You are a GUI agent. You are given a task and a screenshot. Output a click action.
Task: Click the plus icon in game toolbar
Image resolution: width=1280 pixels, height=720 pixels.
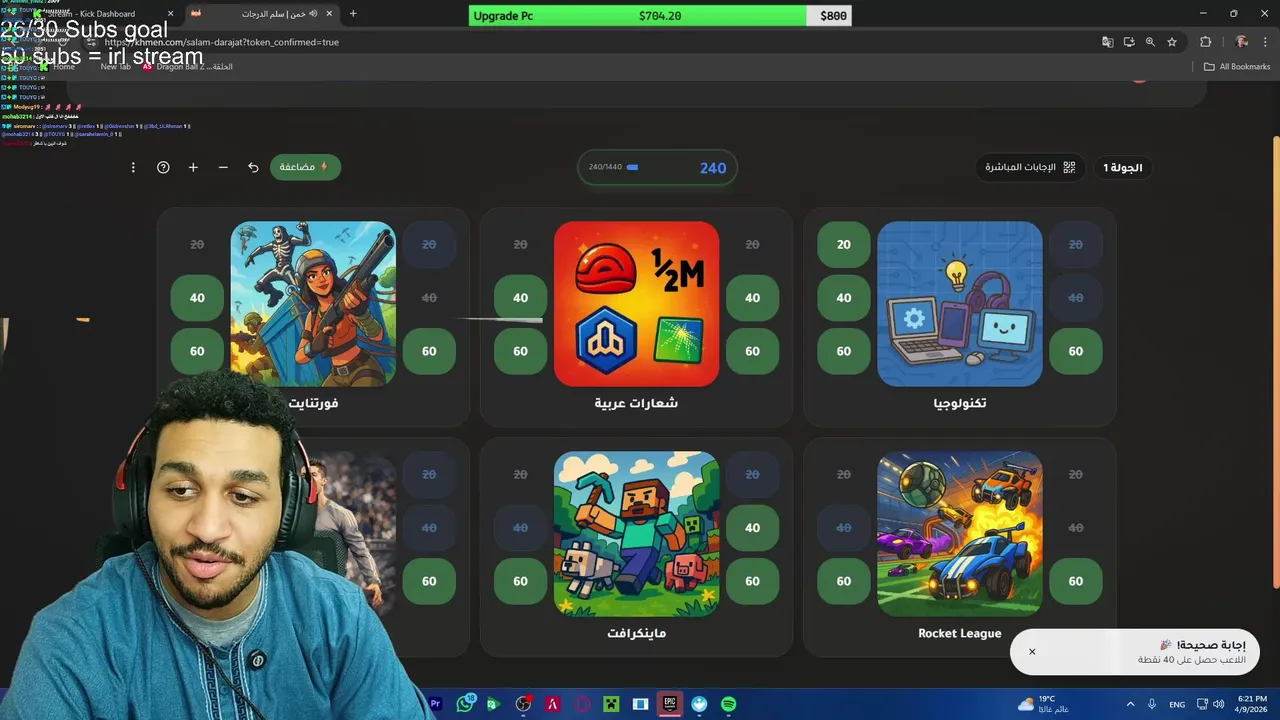coord(193,167)
